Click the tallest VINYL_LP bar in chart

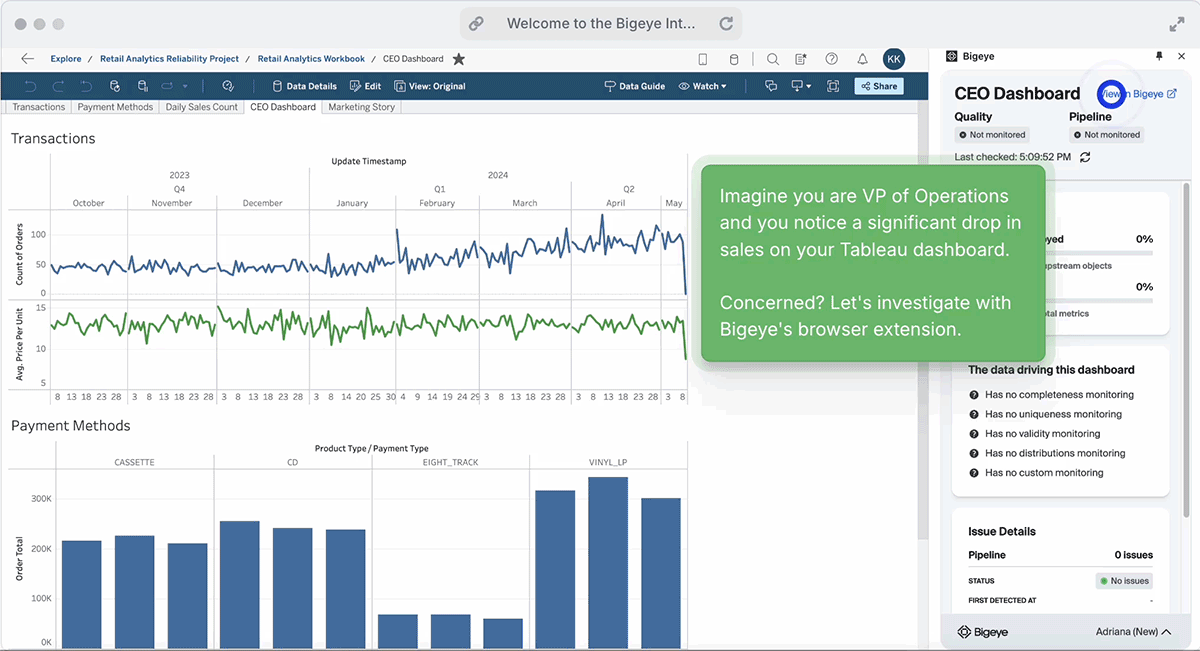(608, 562)
